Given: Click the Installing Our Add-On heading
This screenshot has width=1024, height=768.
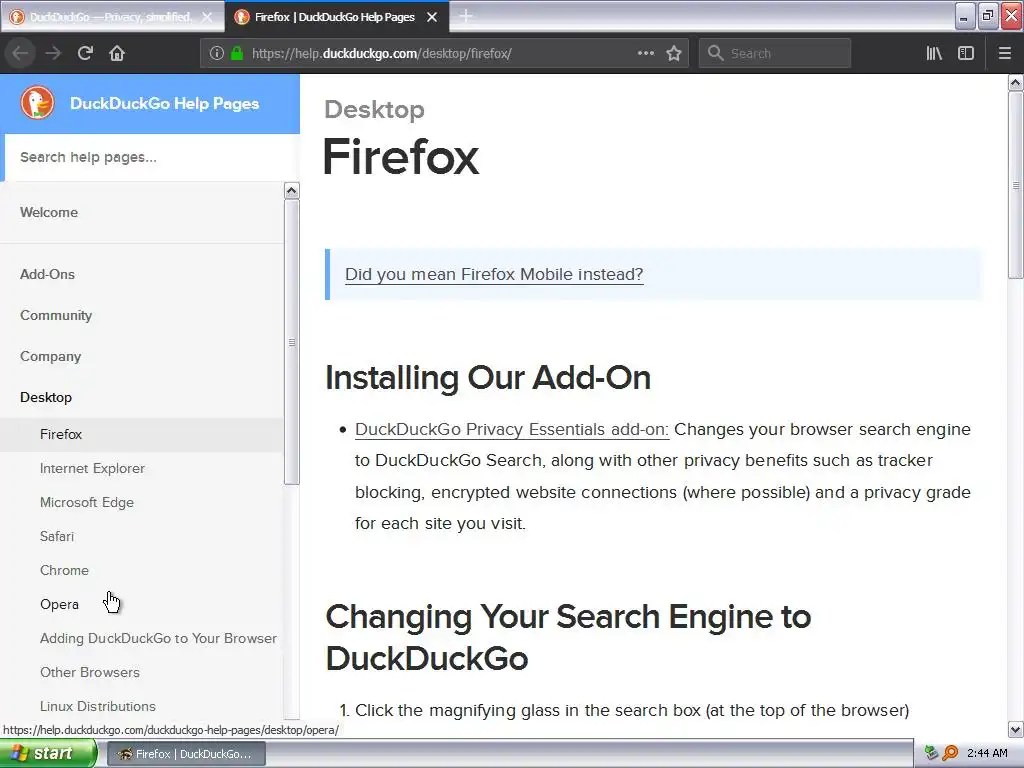Looking at the screenshot, I should tap(488, 377).
